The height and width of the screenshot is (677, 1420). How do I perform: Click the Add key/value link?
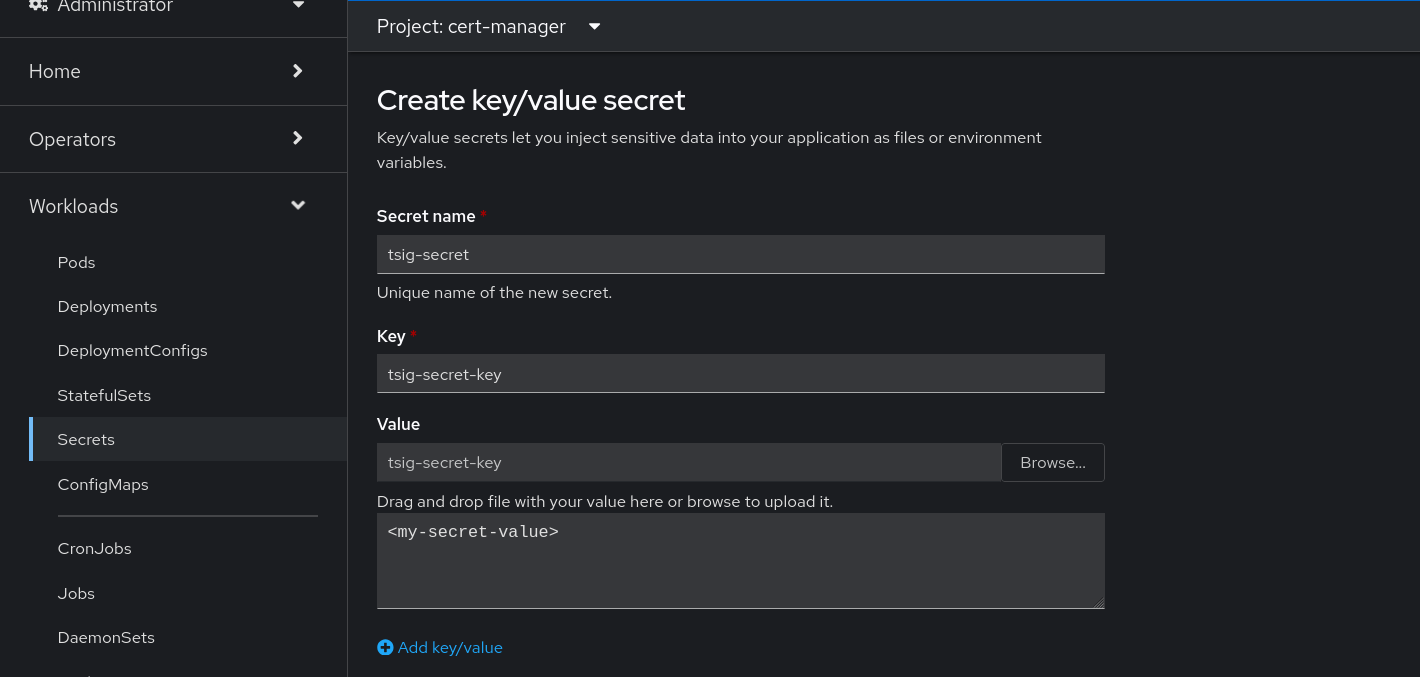click(x=450, y=648)
